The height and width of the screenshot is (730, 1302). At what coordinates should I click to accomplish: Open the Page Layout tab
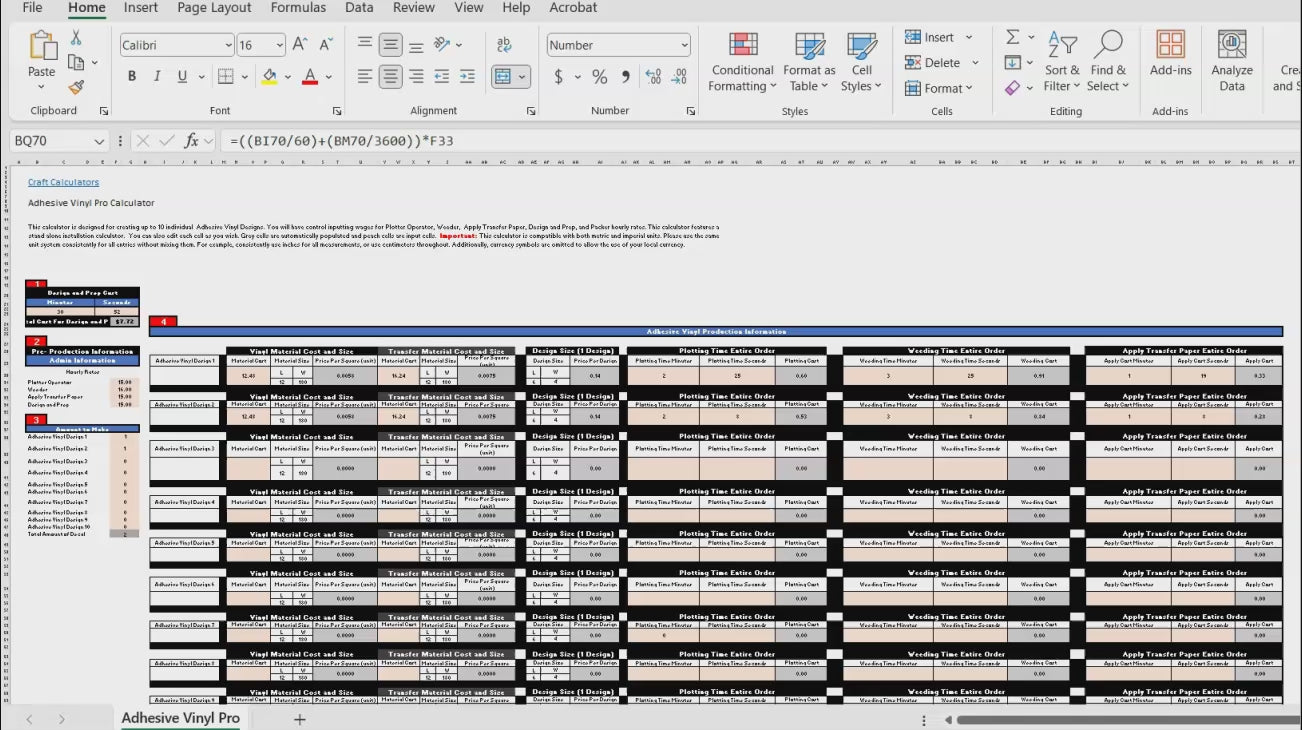coord(214,8)
